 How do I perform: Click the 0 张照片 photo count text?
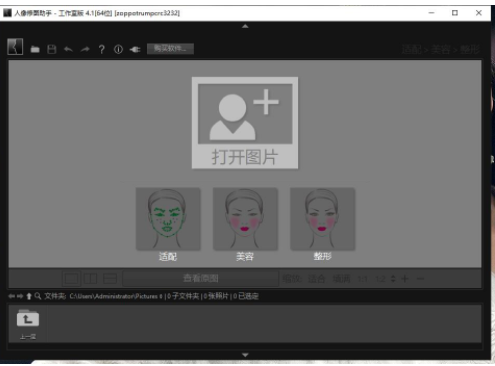[x=216, y=296]
